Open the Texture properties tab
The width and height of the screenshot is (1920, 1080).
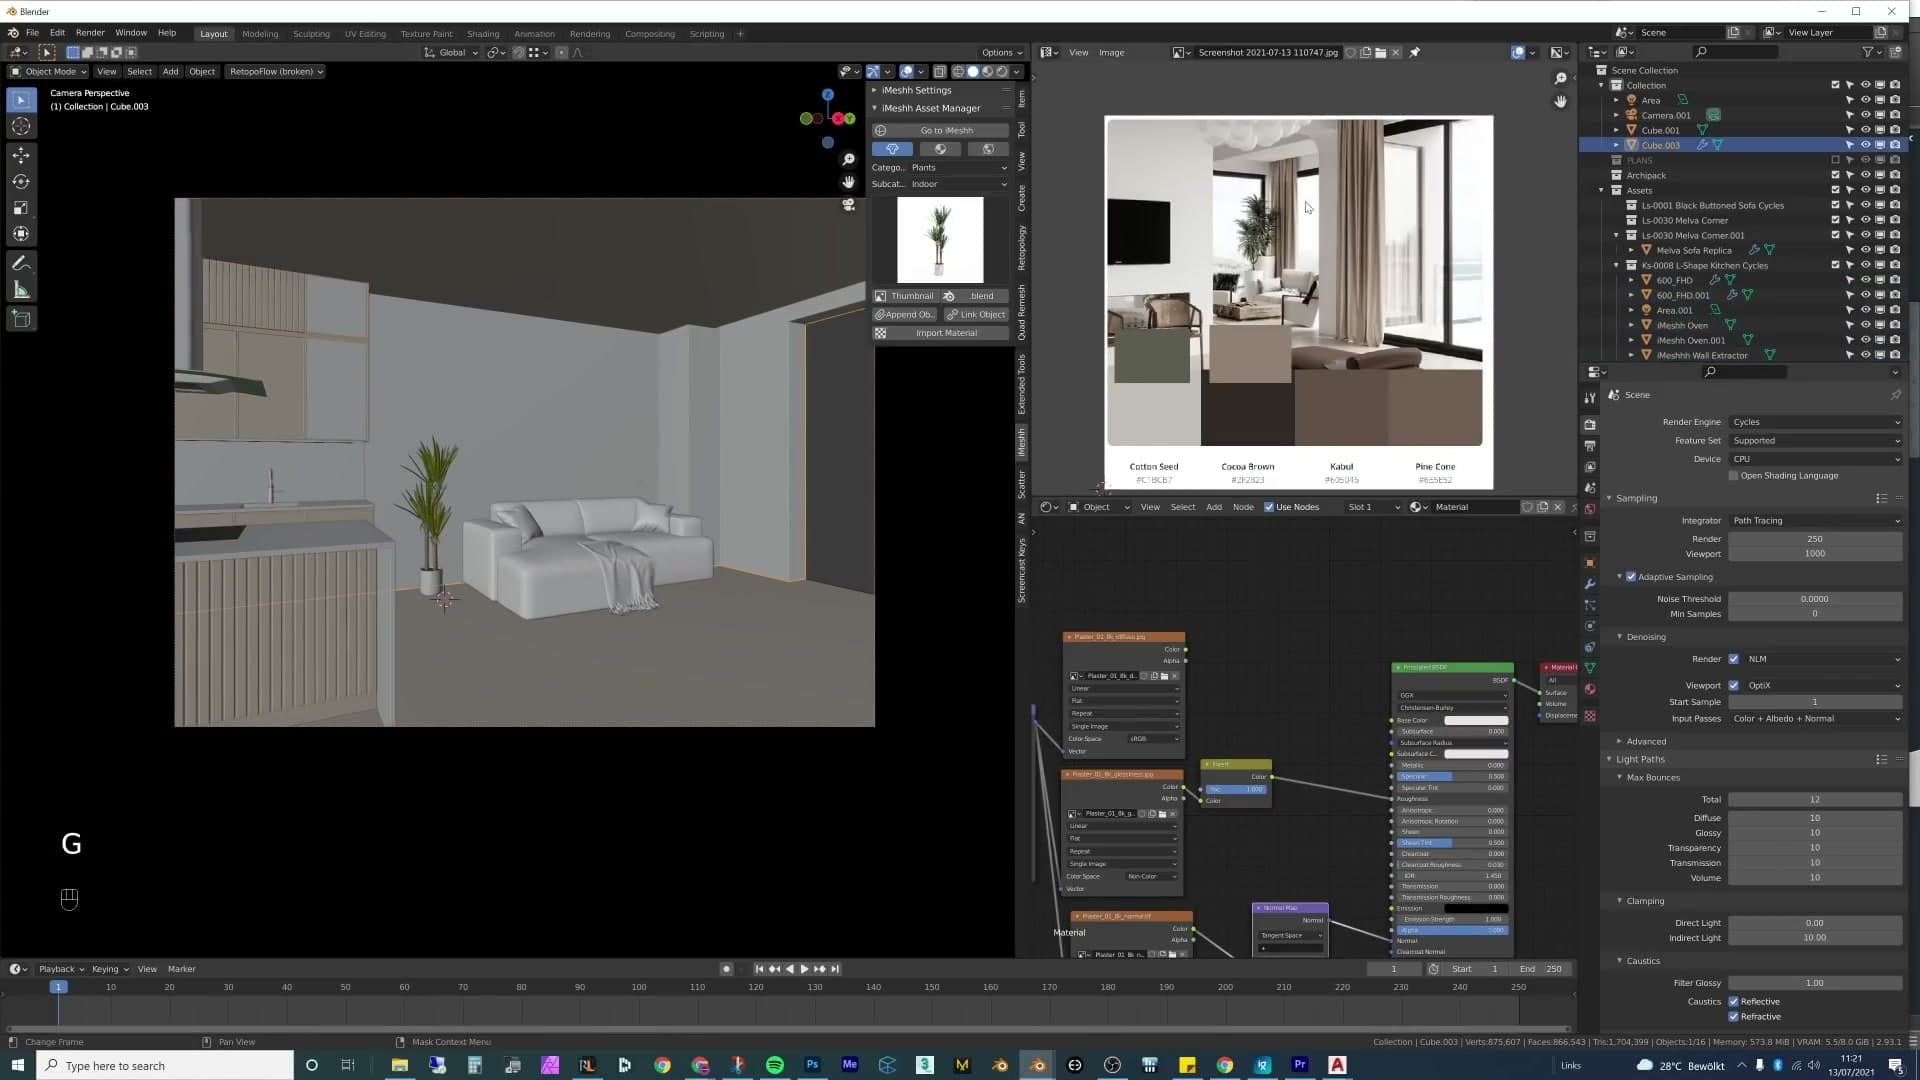(1590, 716)
